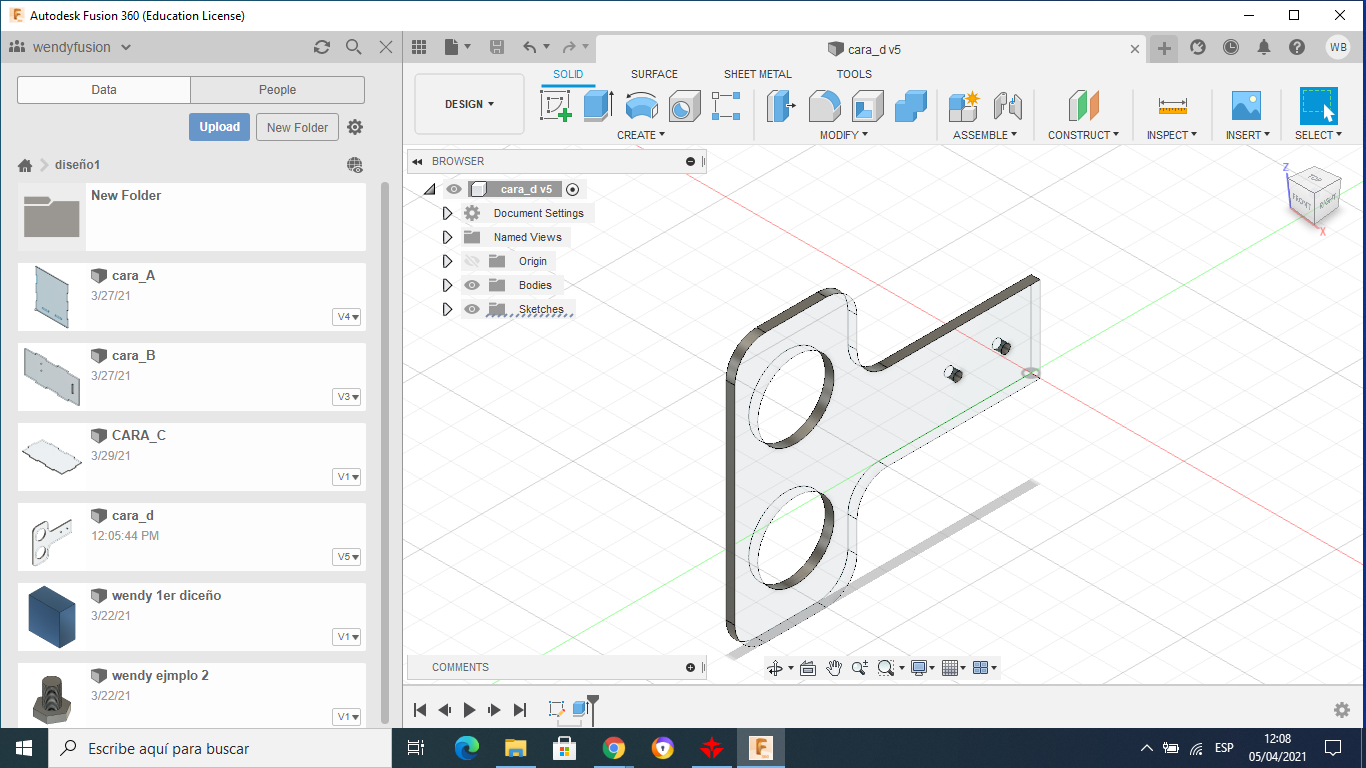Image resolution: width=1366 pixels, height=768 pixels.
Task: Click the New Folder button
Action: tap(298, 127)
